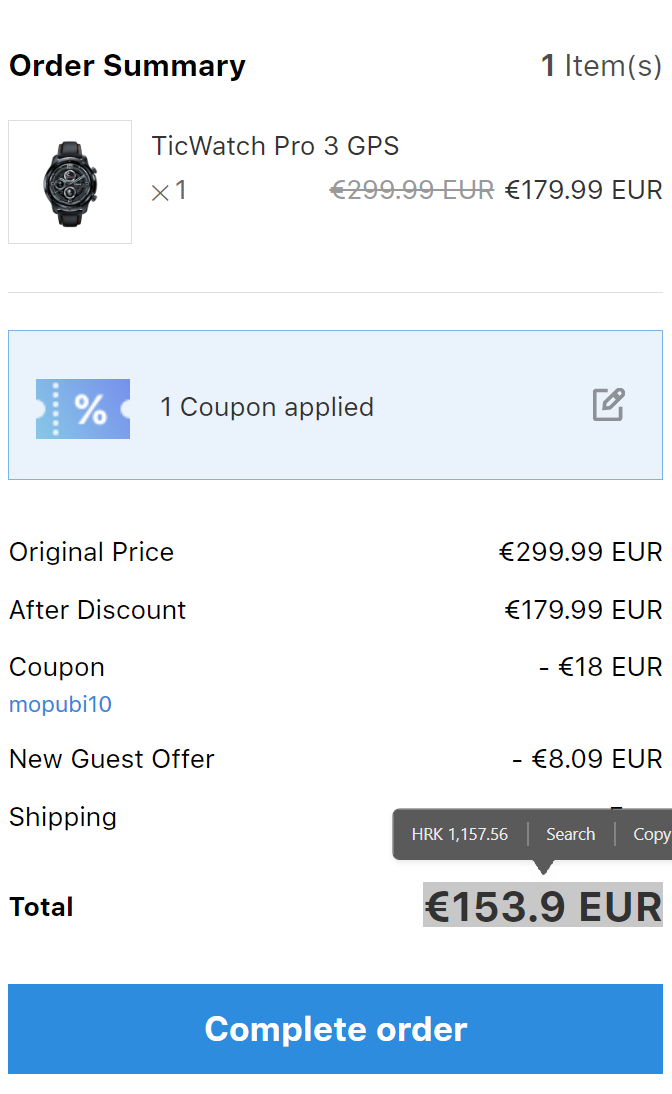This screenshot has width=672, height=1094.
Task: Click the New Guest Offer label
Action: click(112, 759)
